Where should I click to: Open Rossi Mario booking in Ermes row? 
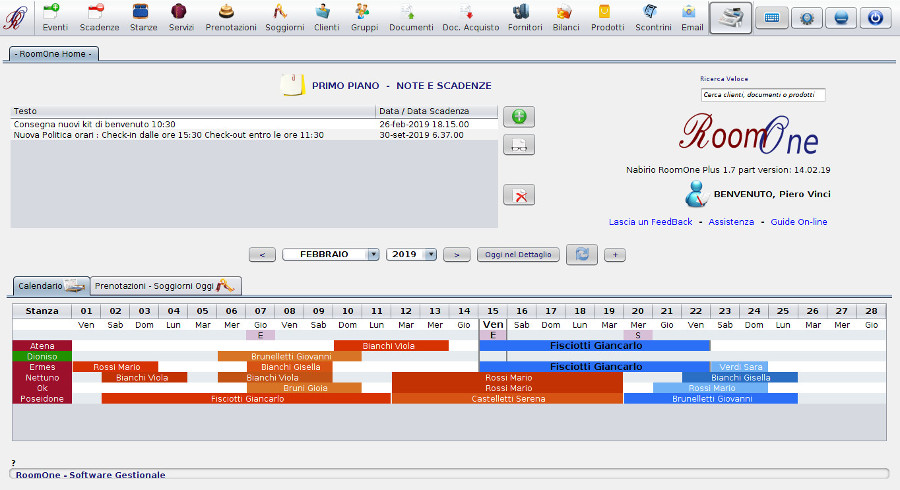[115, 367]
